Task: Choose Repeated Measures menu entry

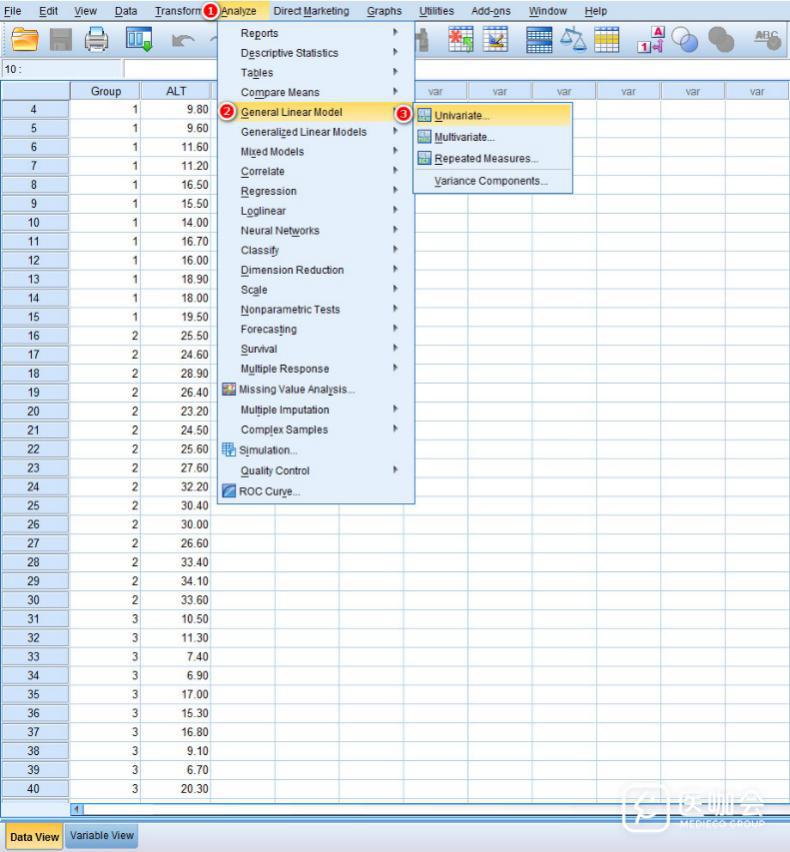Action: click(485, 158)
